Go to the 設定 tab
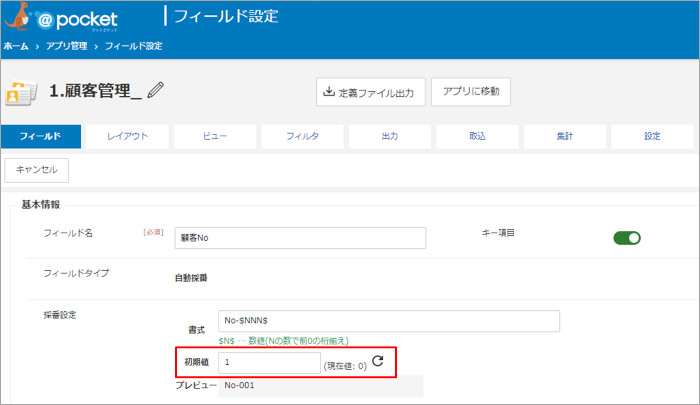Viewport: 700px width, 405px height. pyautogui.click(x=652, y=136)
